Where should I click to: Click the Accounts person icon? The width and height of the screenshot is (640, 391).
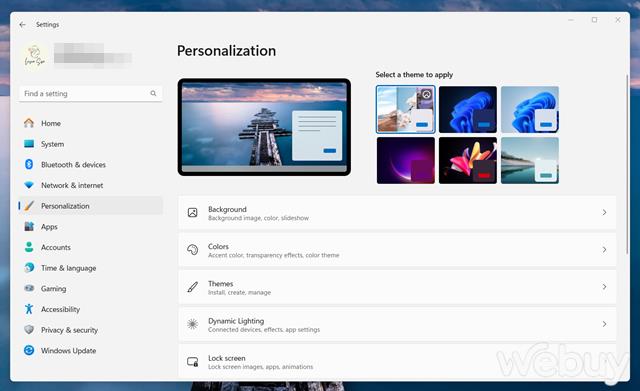(x=29, y=247)
